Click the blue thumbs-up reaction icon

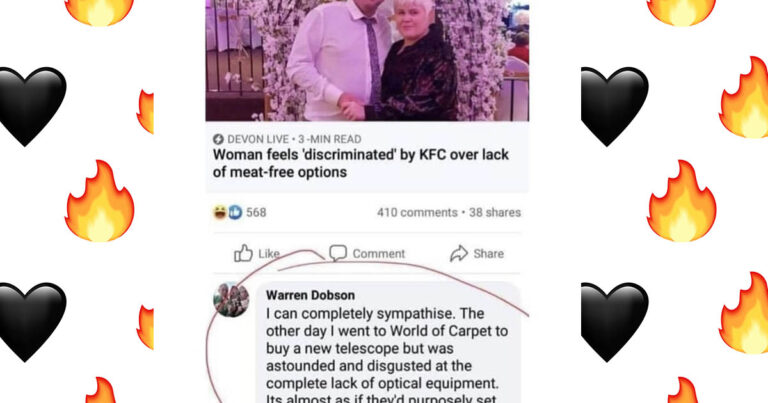[235, 212]
